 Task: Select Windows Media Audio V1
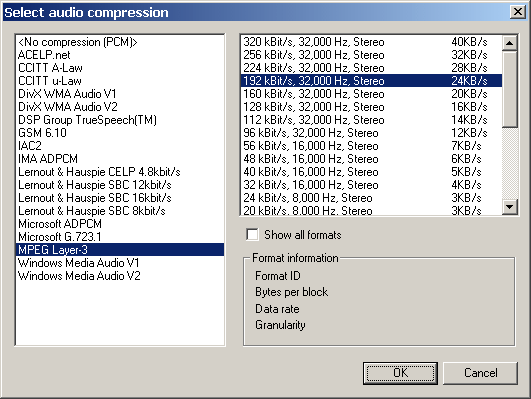point(120,262)
